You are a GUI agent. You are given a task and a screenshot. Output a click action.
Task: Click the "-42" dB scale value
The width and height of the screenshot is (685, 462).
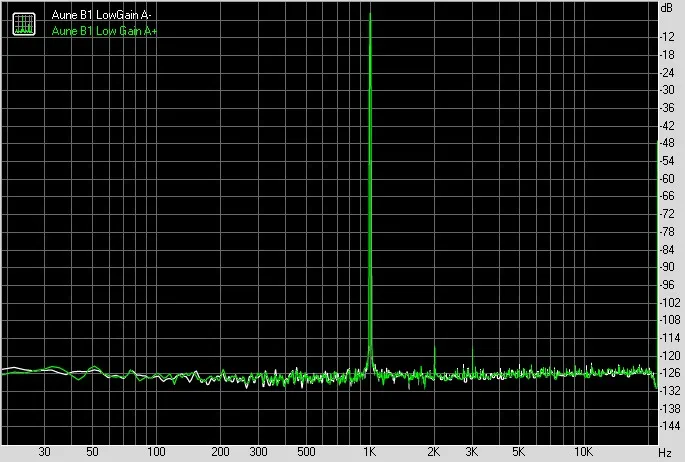(x=667, y=126)
